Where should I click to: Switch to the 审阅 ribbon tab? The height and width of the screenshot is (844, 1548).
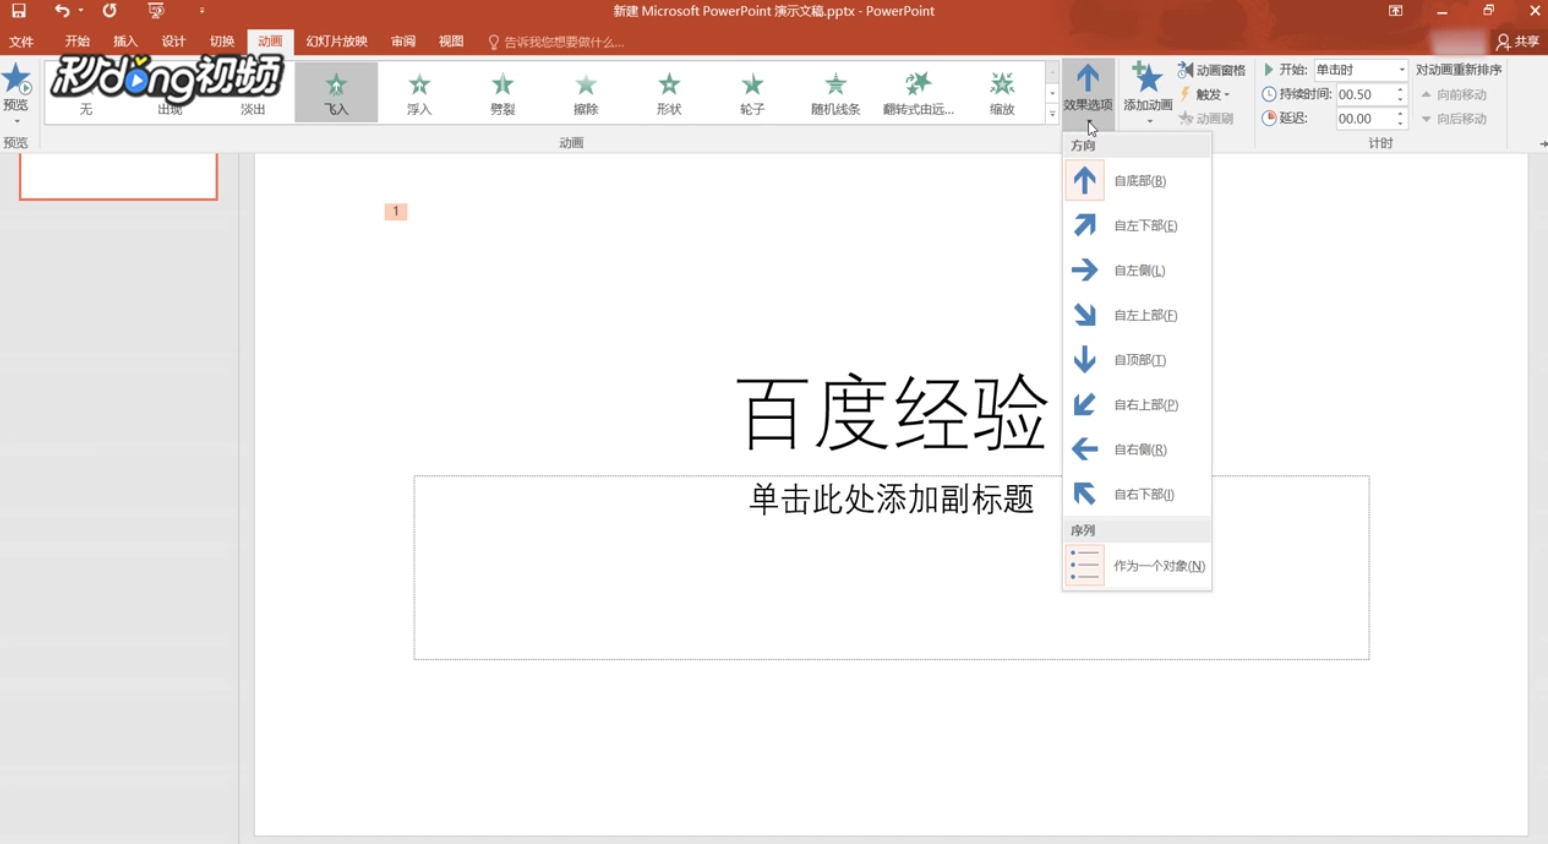pos(403,42)
